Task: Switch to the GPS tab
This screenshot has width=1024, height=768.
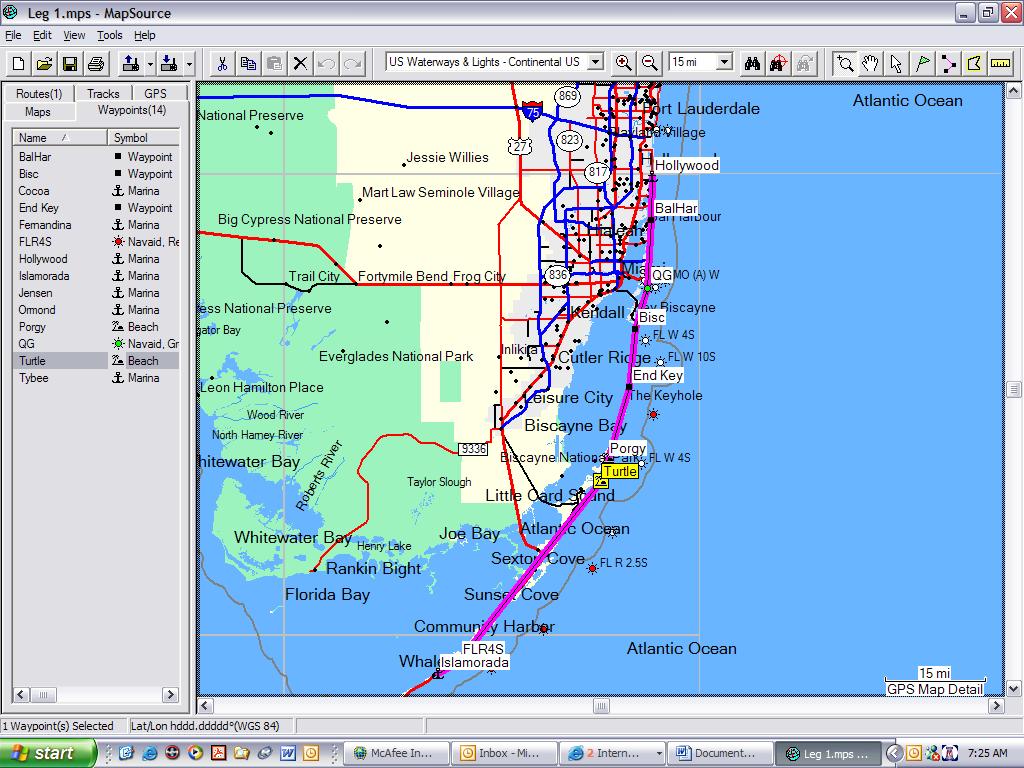Action: click(x=155, y=93)
